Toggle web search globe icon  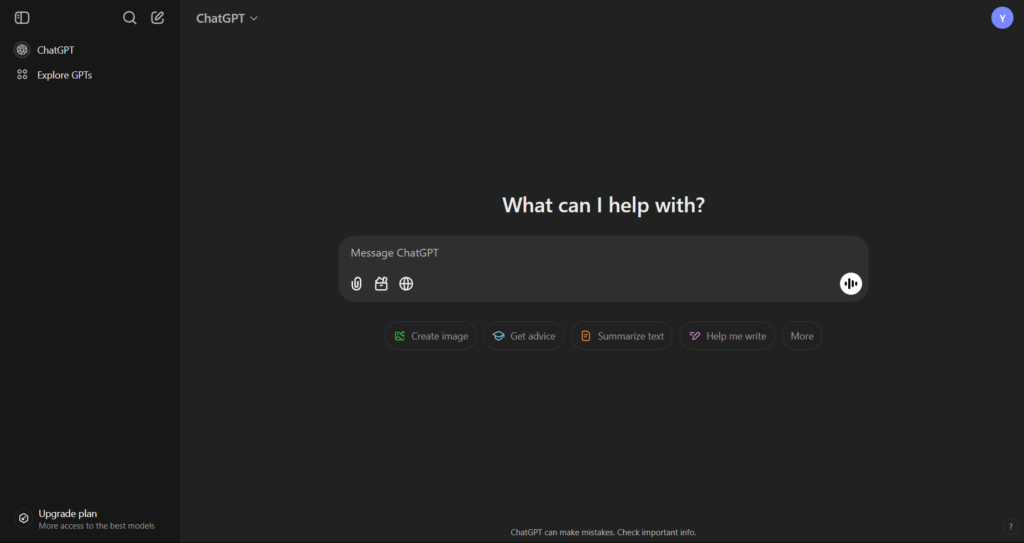coord(406,284)
